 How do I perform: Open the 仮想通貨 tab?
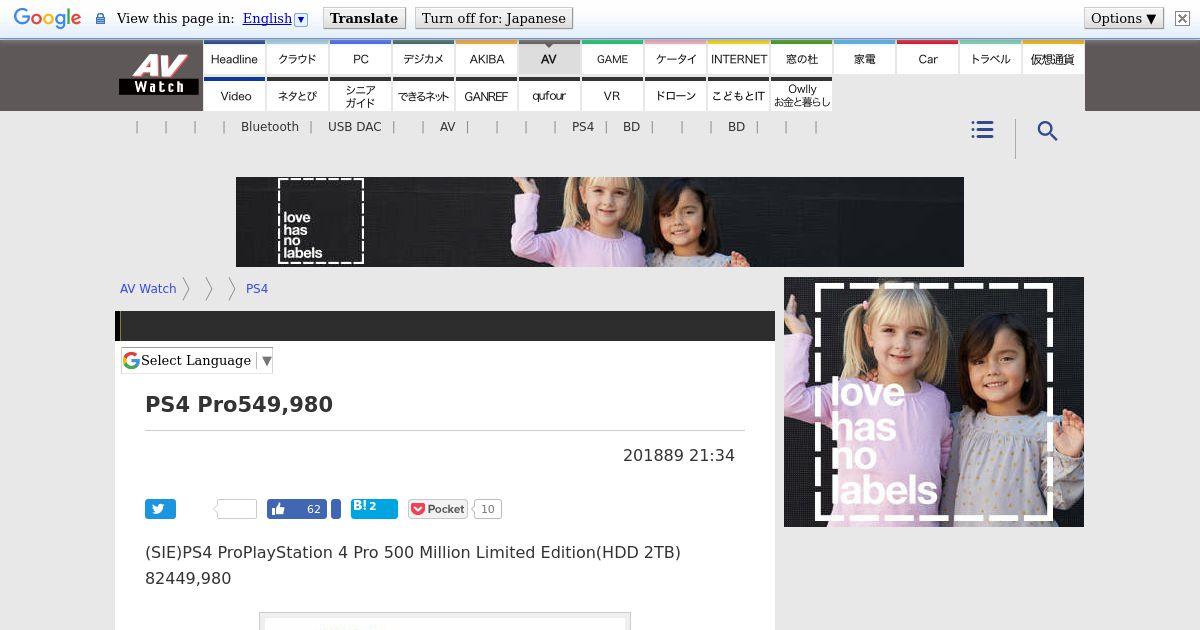(x=1053, y=59)
